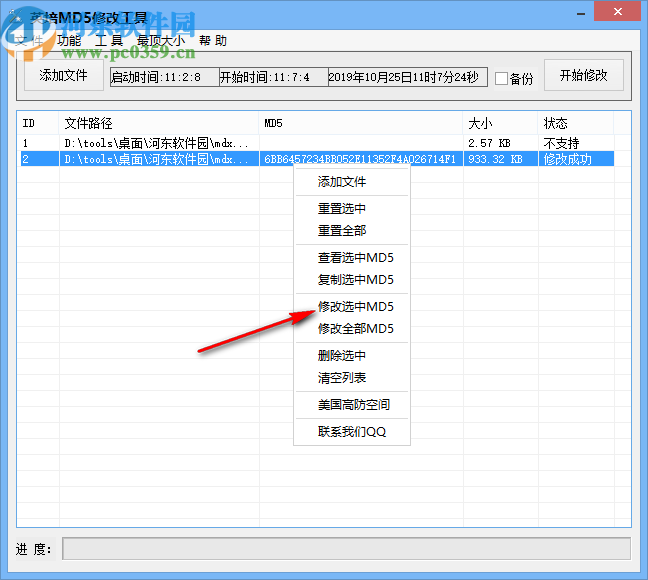Screen dimensions: 648x580
Task: Select 清空列表 from the context menu
Action: 342,377
